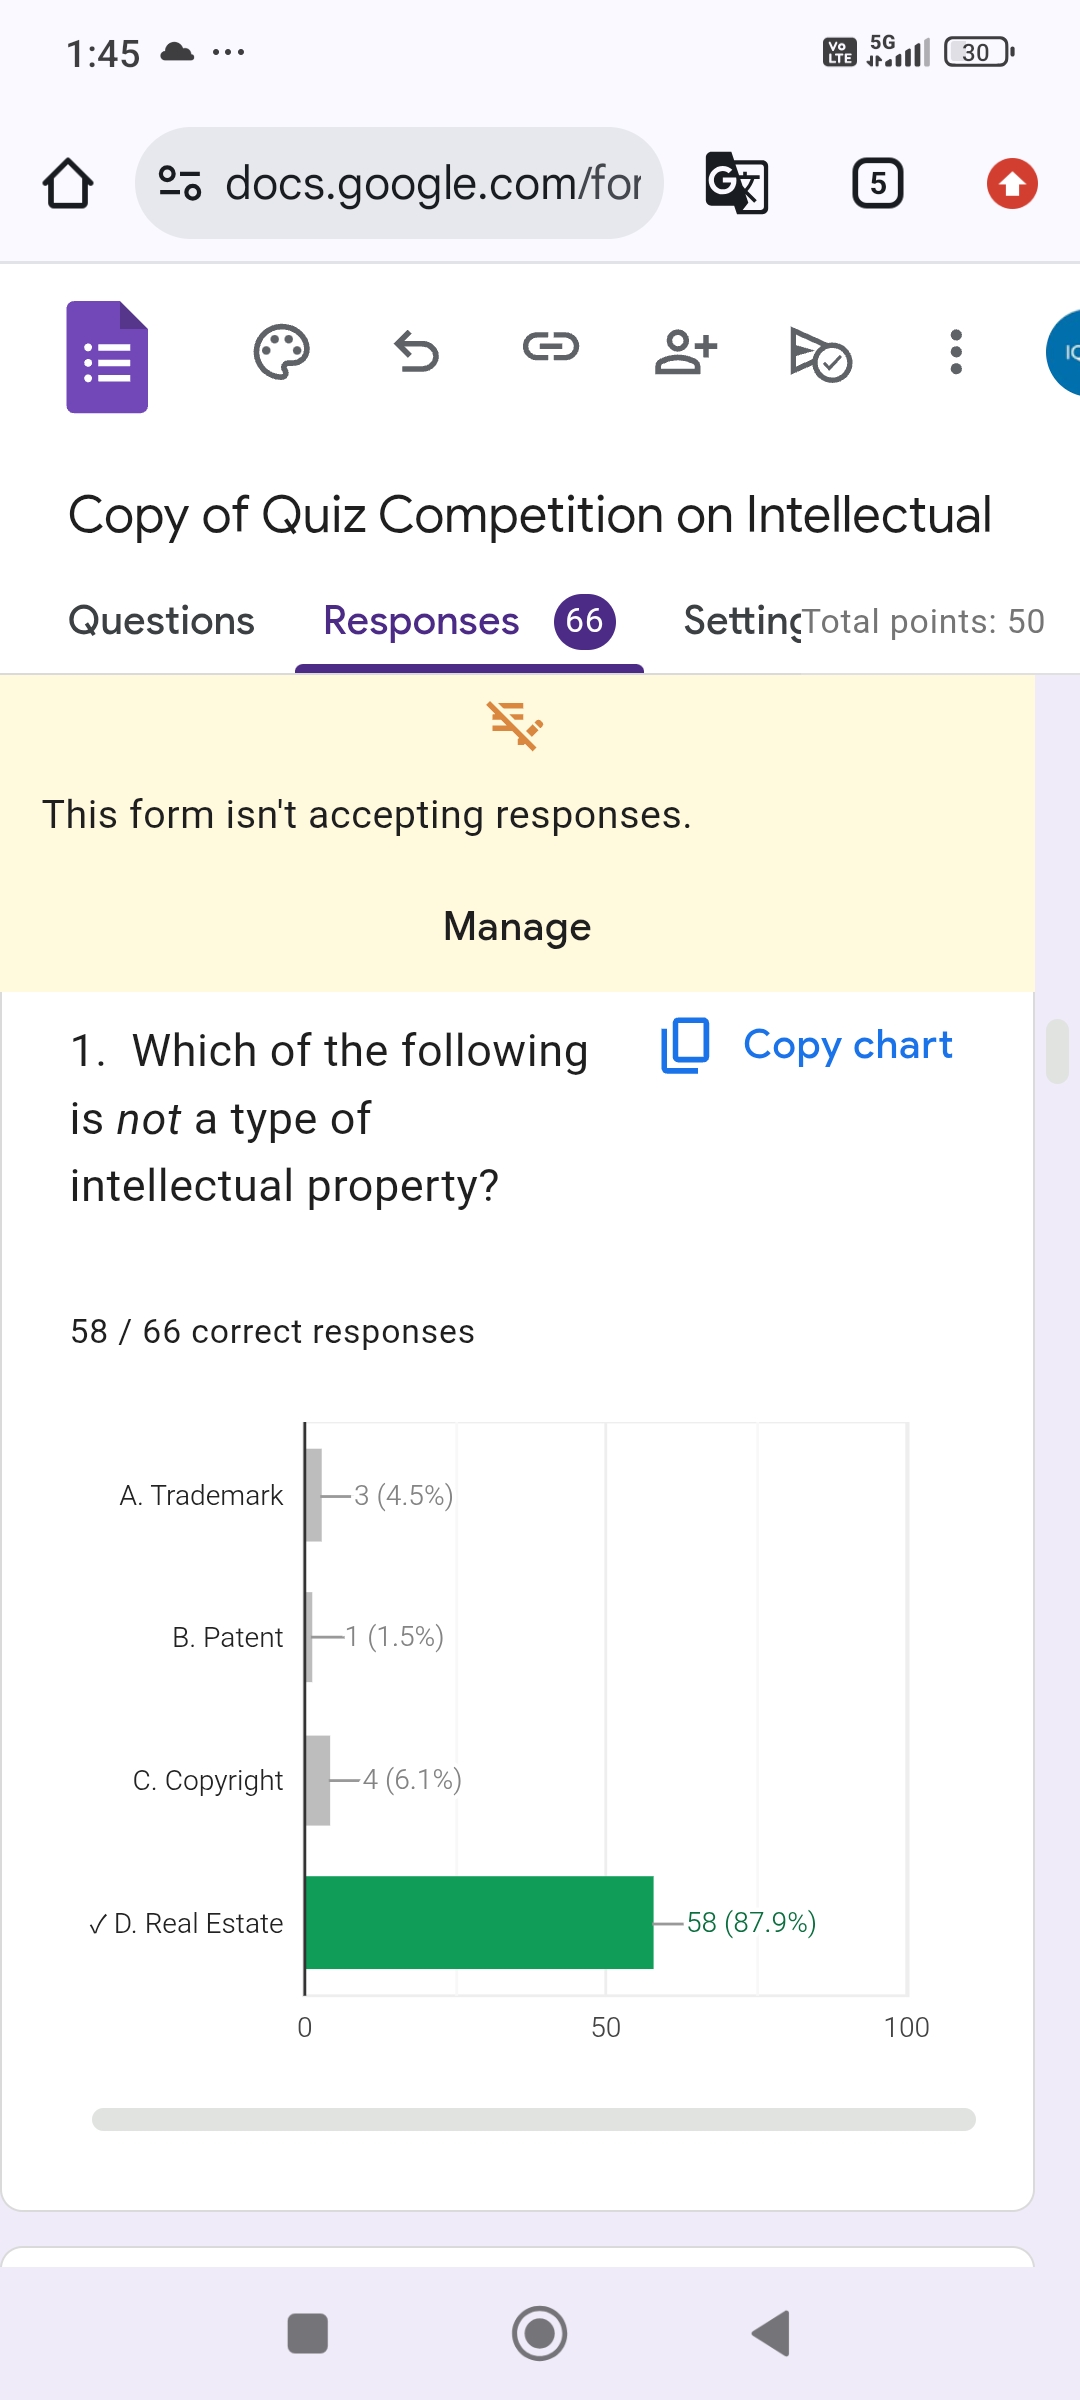Tap the red browser update icon
Image resolution: width=1080 pixels, height=2400 pixels.
(x=1012, y=184)
